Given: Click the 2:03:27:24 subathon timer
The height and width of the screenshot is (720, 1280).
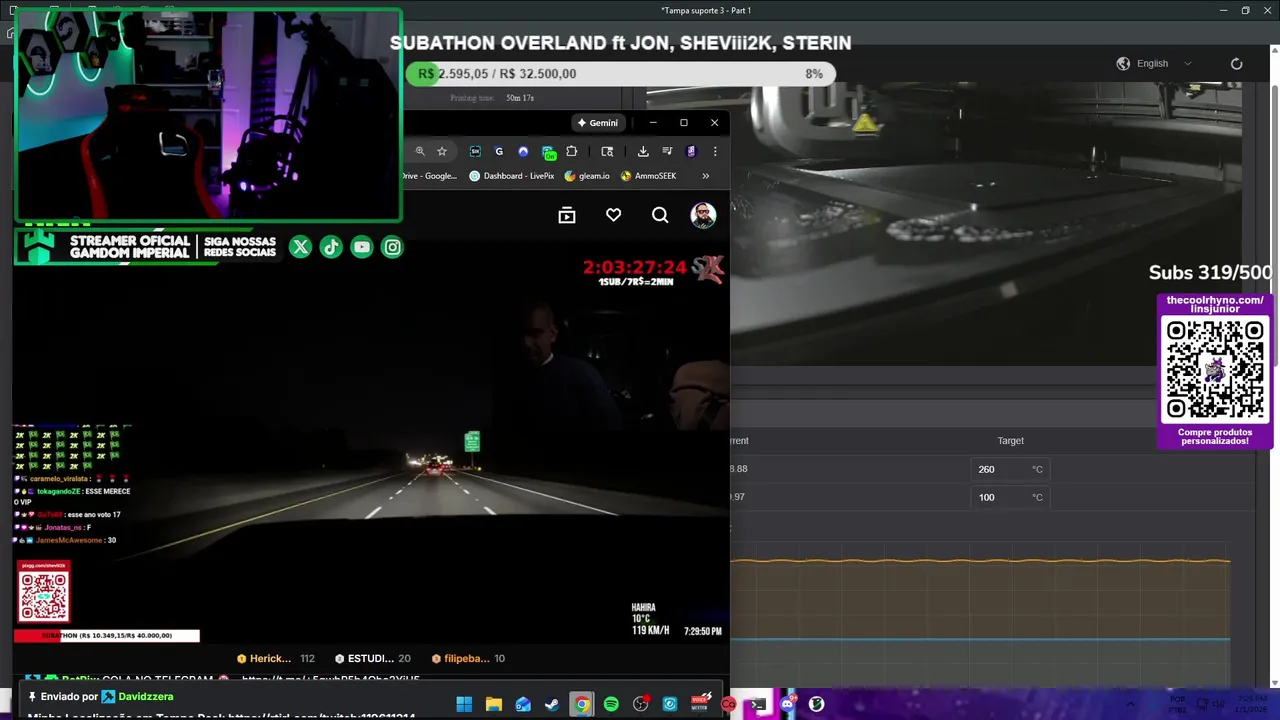Looking at the screenshot, I should (634, 267).
